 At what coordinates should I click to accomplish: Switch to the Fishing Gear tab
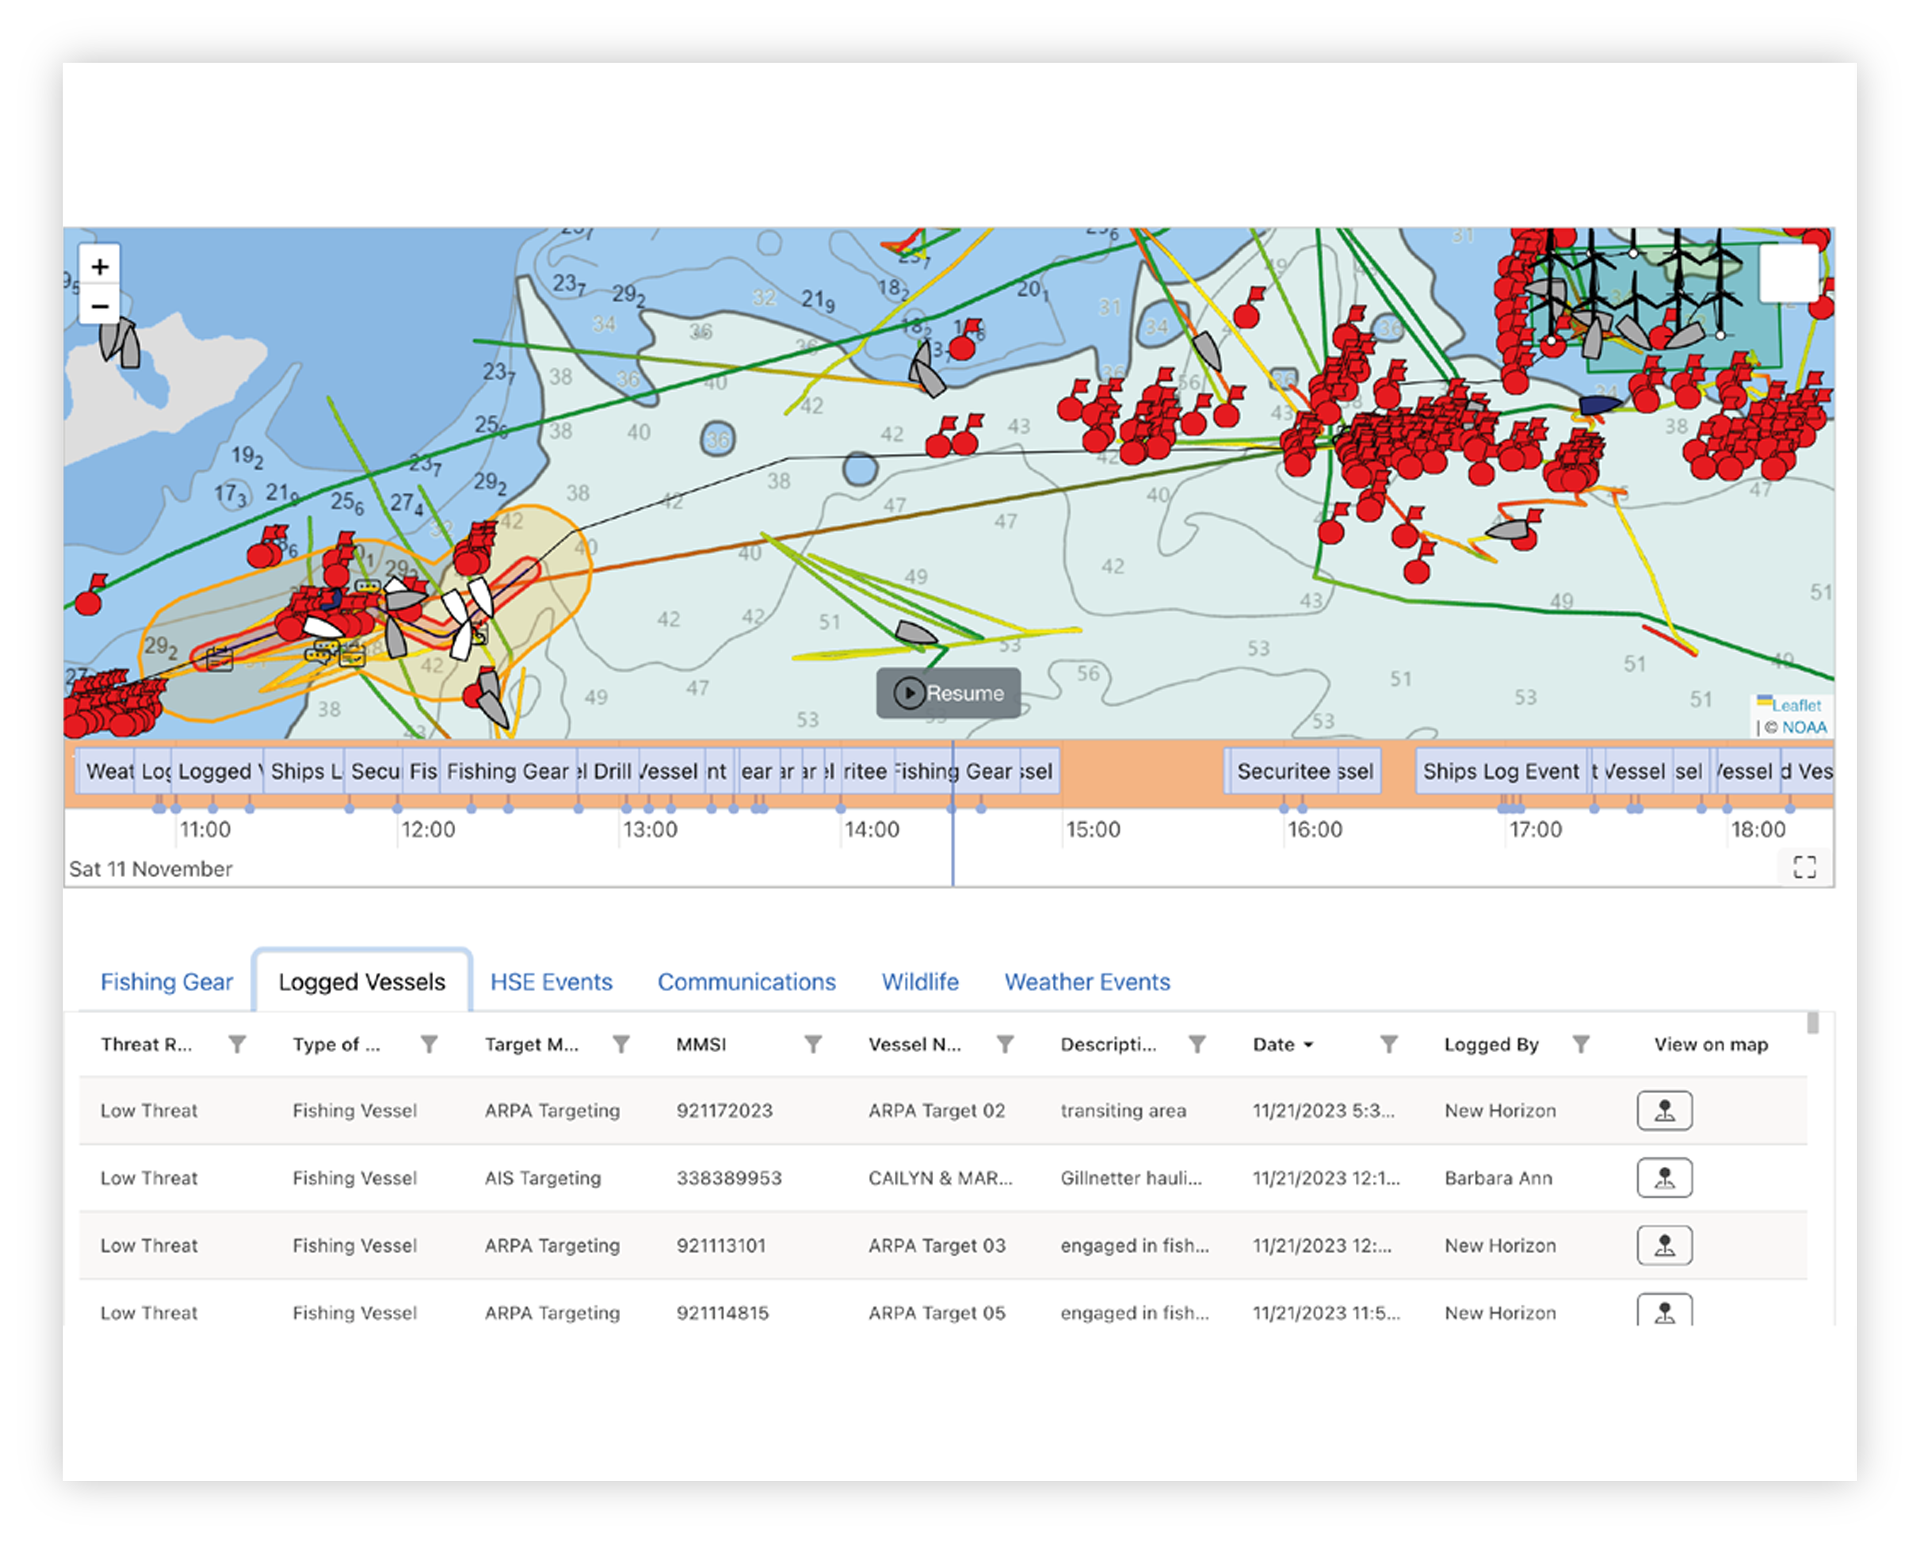tap(167, 982)
